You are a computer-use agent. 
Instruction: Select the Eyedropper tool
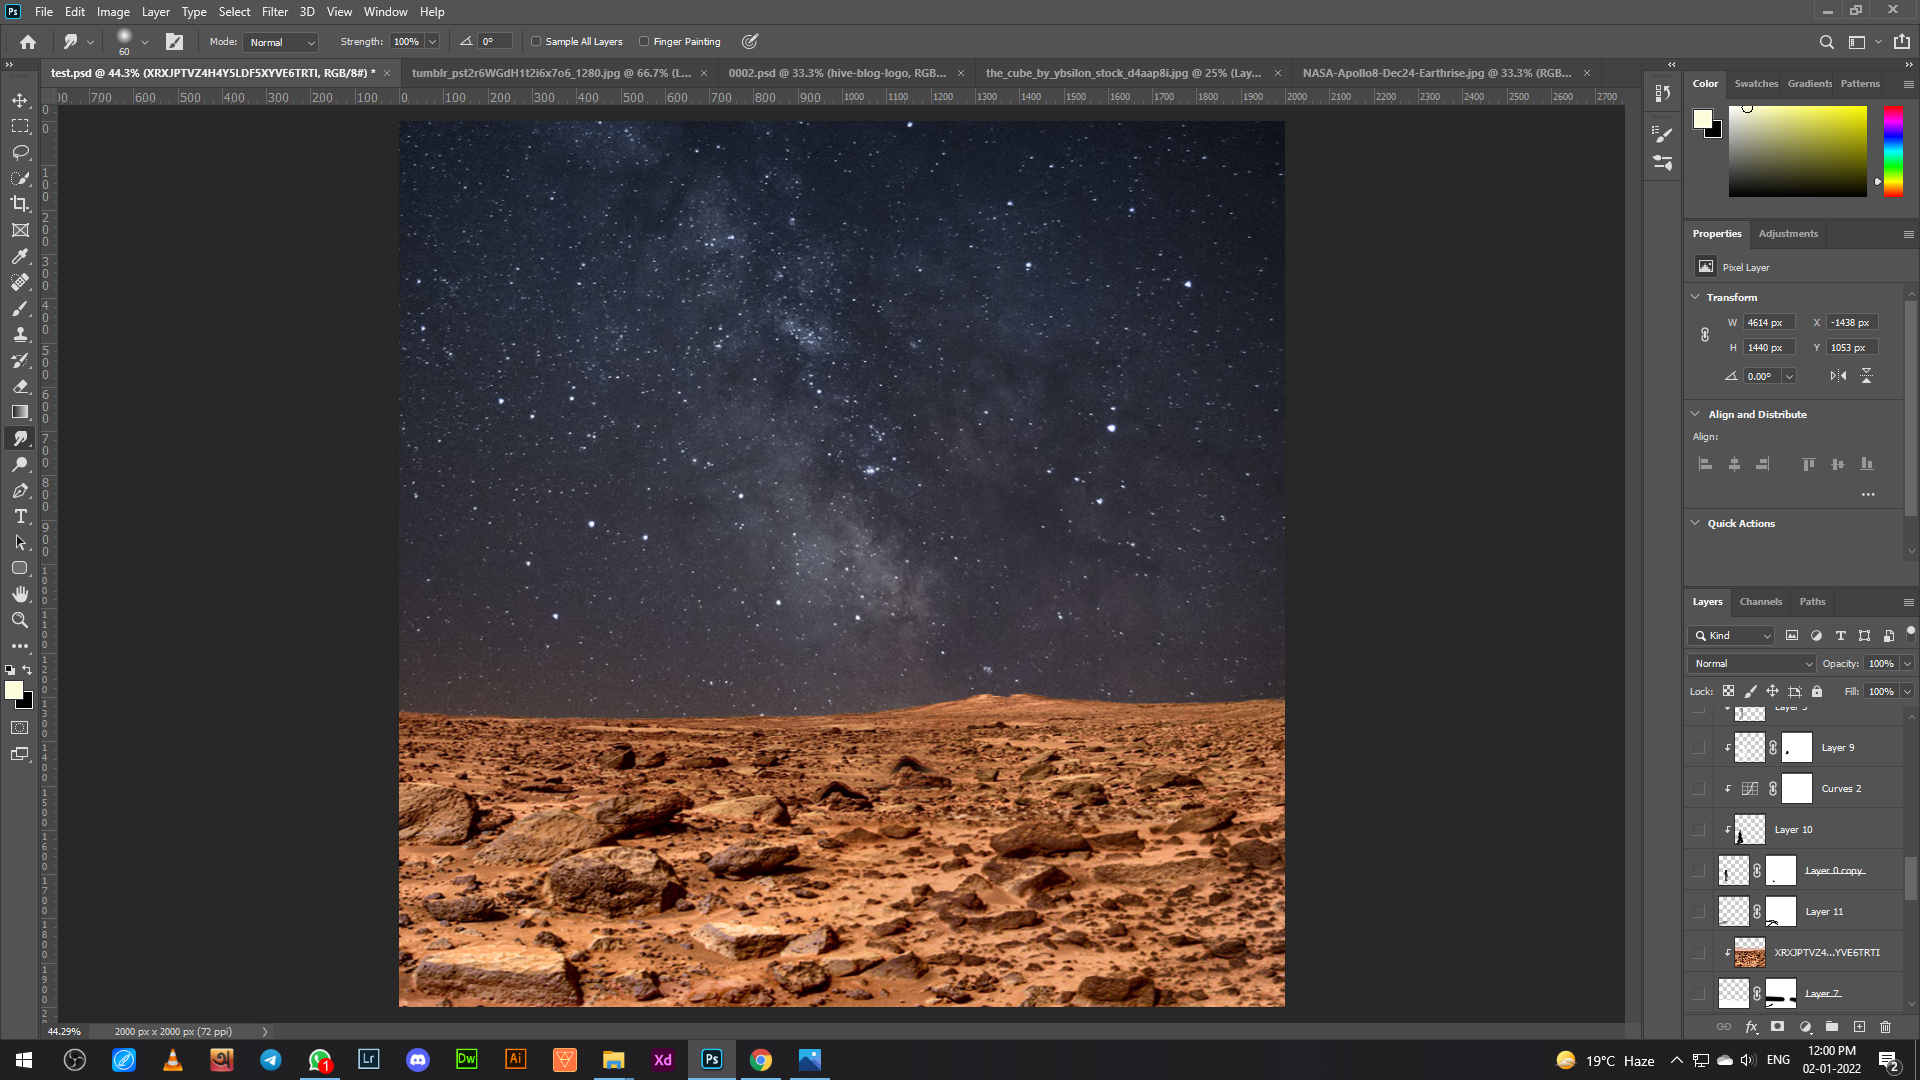(20, 256)
